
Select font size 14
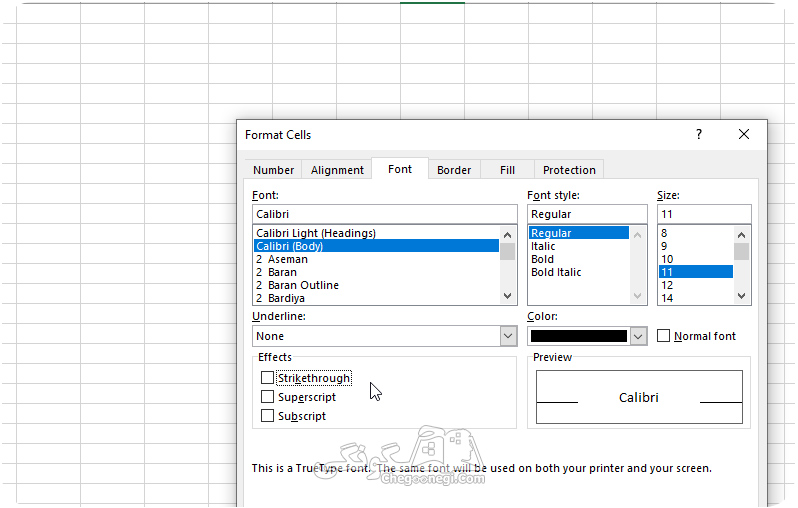point(696,298)
